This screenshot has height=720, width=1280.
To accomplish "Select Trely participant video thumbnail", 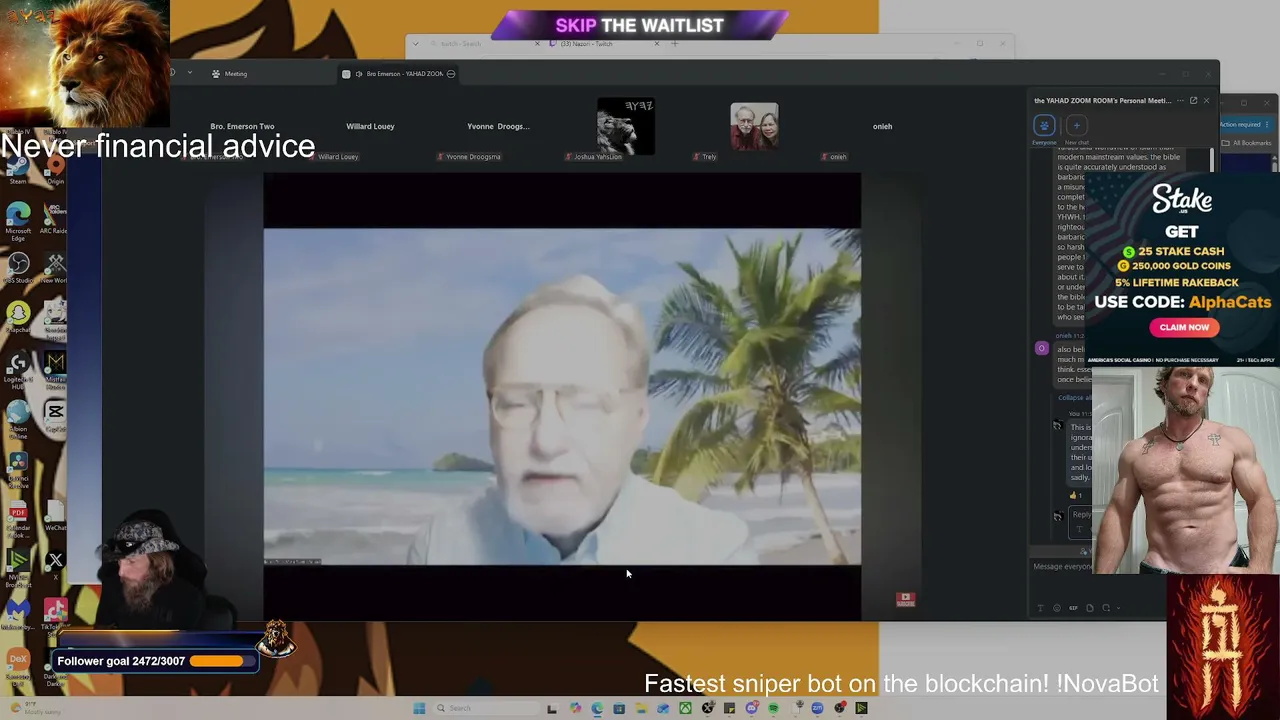I will point(754,126).
